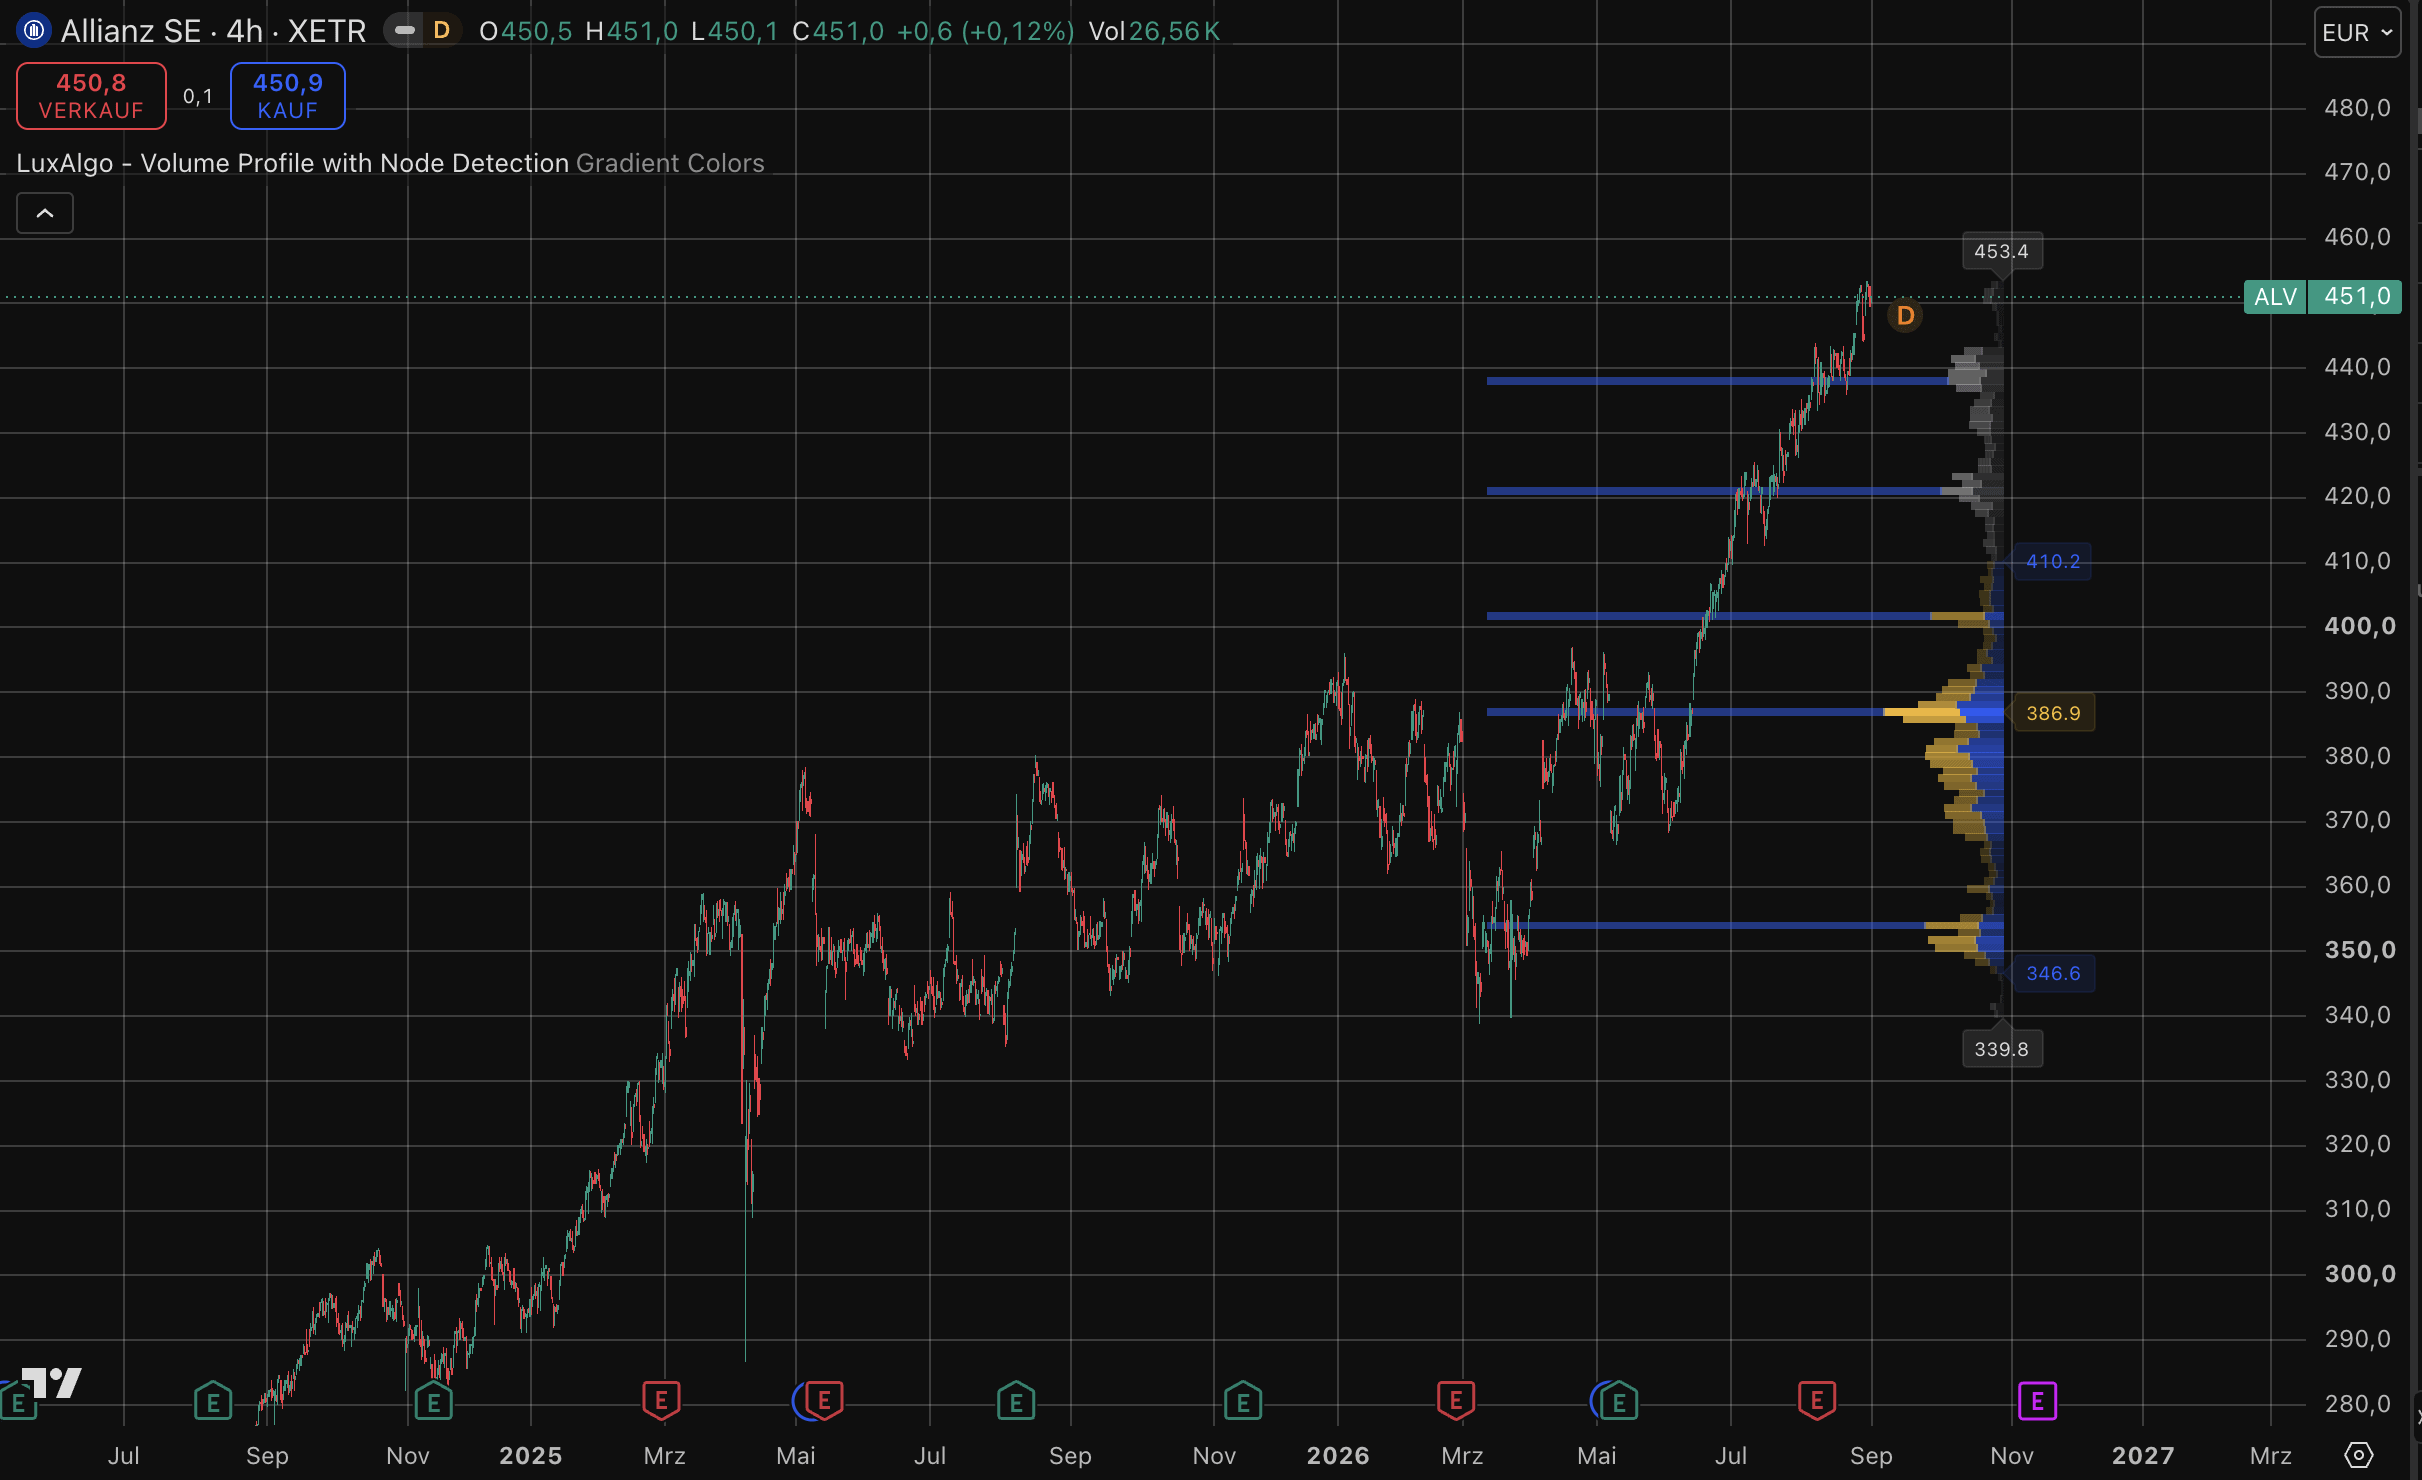Click the 480,0 price axis label

tap(2358, 108)
